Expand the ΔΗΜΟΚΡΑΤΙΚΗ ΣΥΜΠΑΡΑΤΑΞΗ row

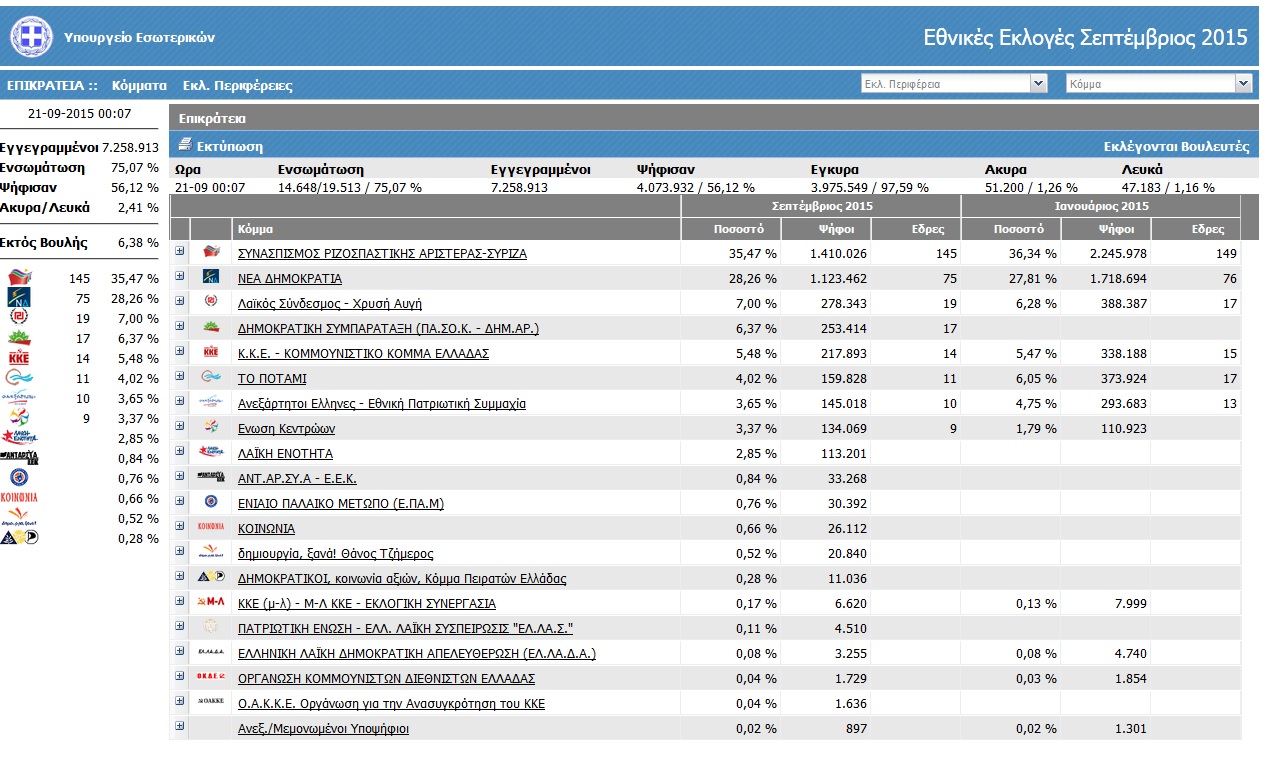coord(180,326)
